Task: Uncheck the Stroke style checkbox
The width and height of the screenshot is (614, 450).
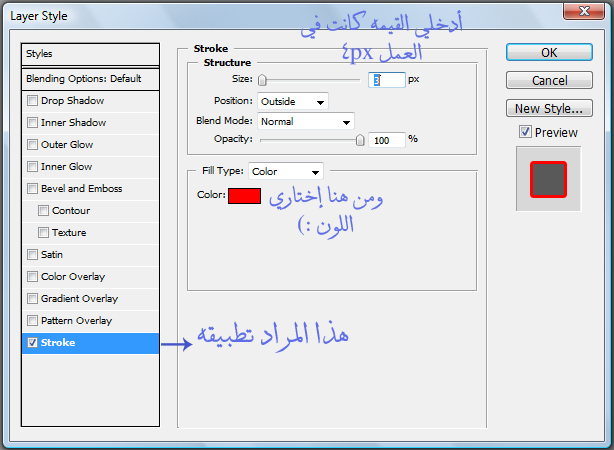Action: [x=33, y=343]
